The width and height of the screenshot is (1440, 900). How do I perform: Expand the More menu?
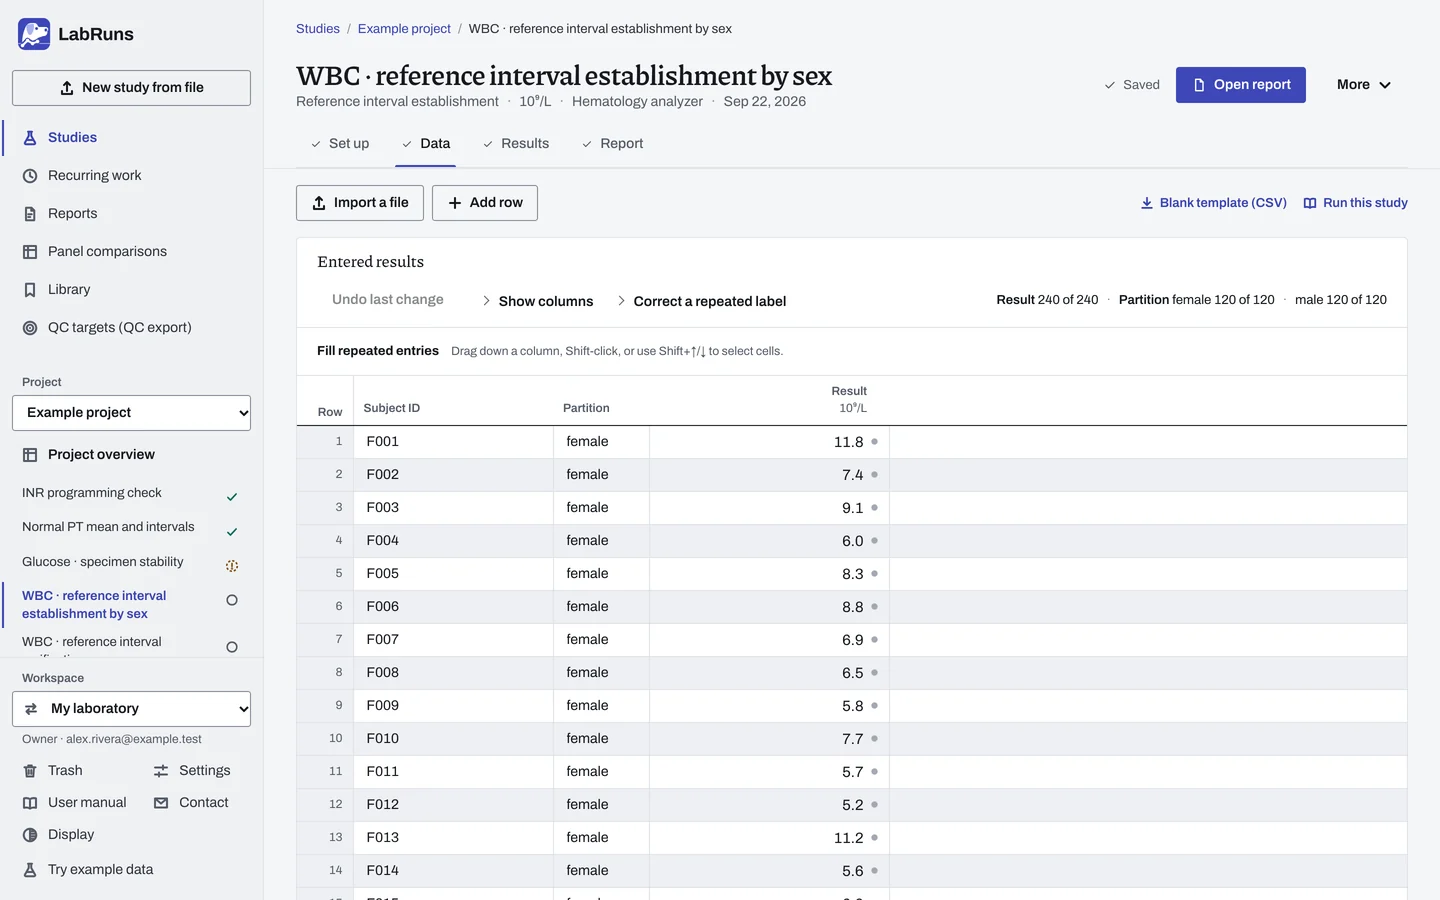(x=1364, y=85)
